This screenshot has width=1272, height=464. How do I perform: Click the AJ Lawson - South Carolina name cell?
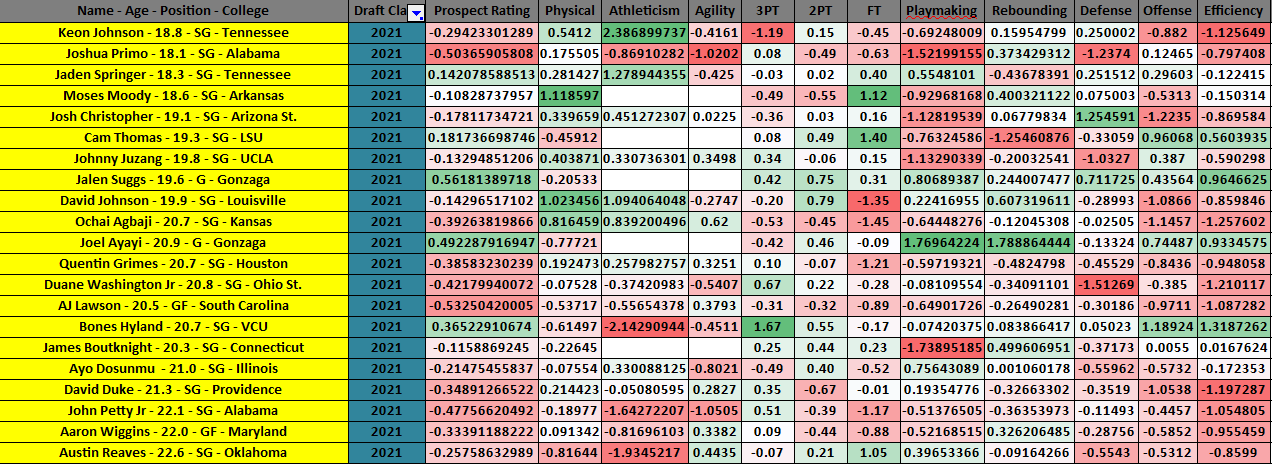[x=176, y=306]
